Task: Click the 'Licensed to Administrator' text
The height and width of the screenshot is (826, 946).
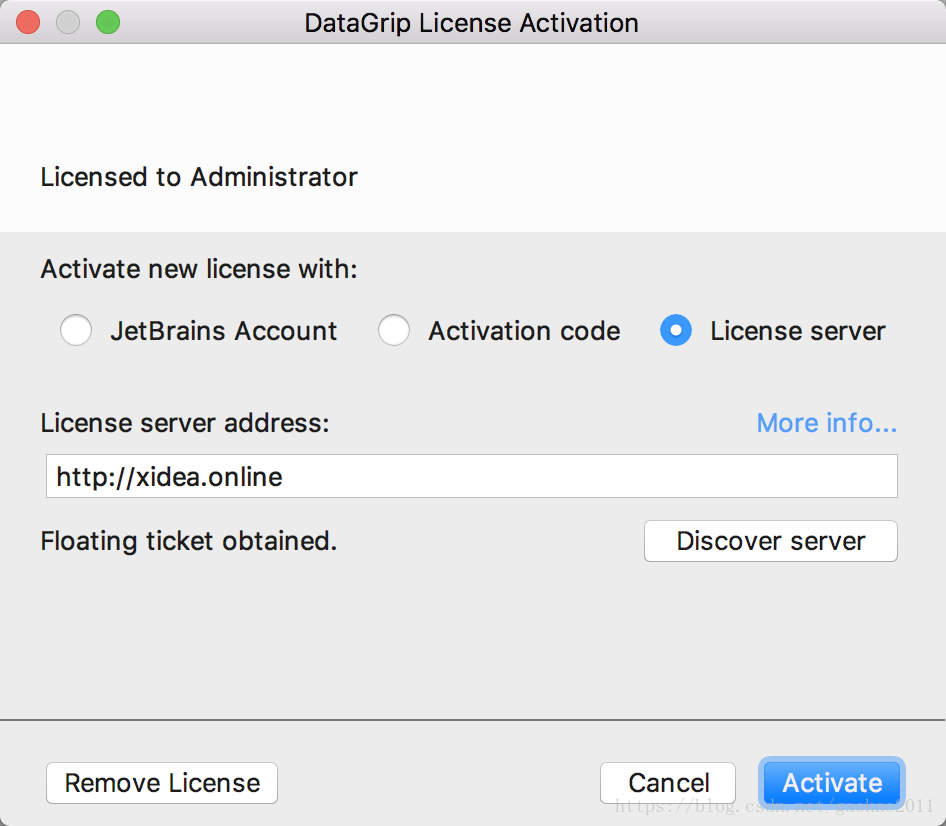Action: tap(199, 177)
